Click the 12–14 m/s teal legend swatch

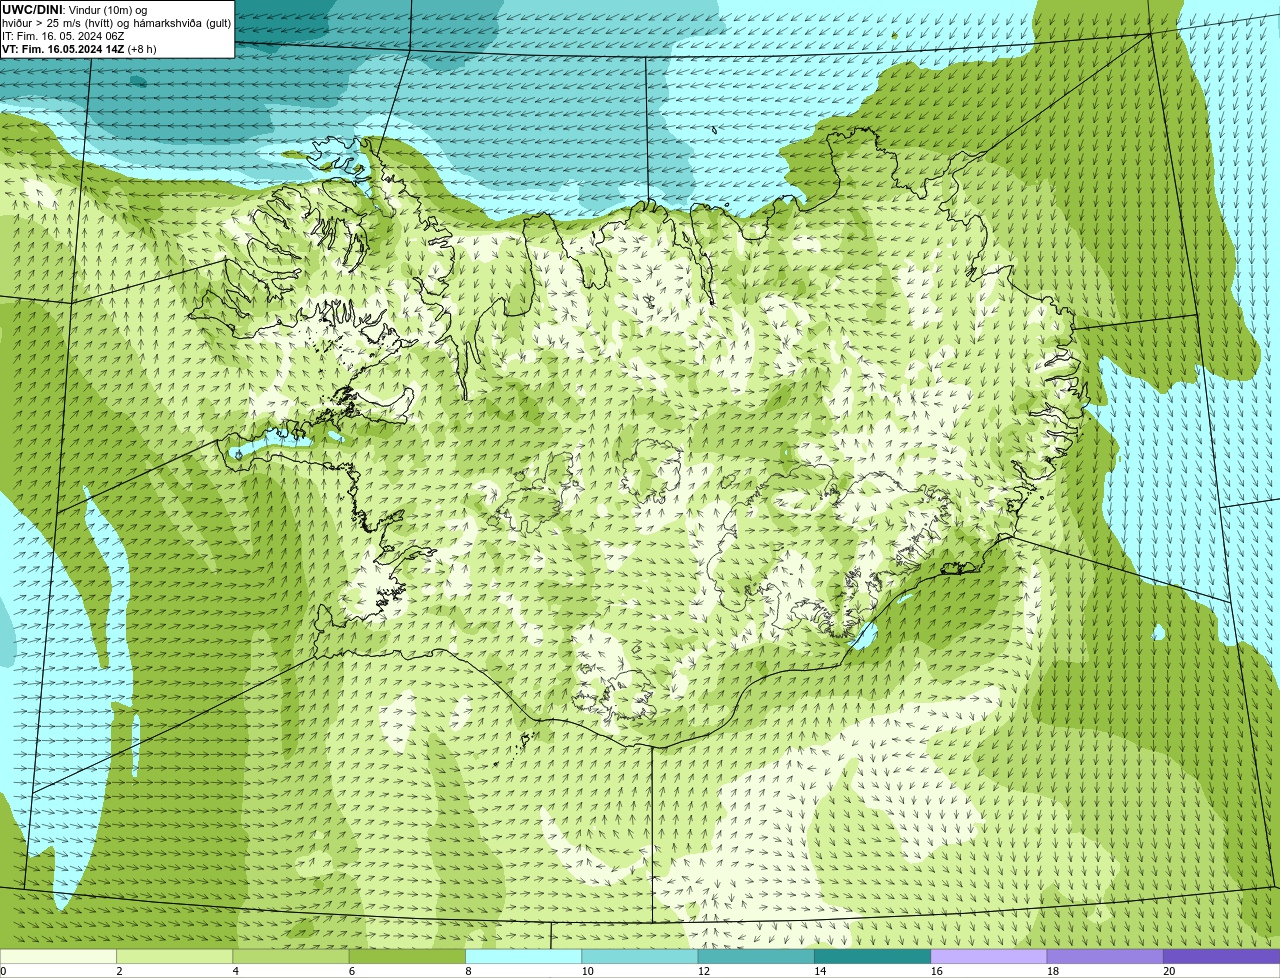[x=756, y=956]
